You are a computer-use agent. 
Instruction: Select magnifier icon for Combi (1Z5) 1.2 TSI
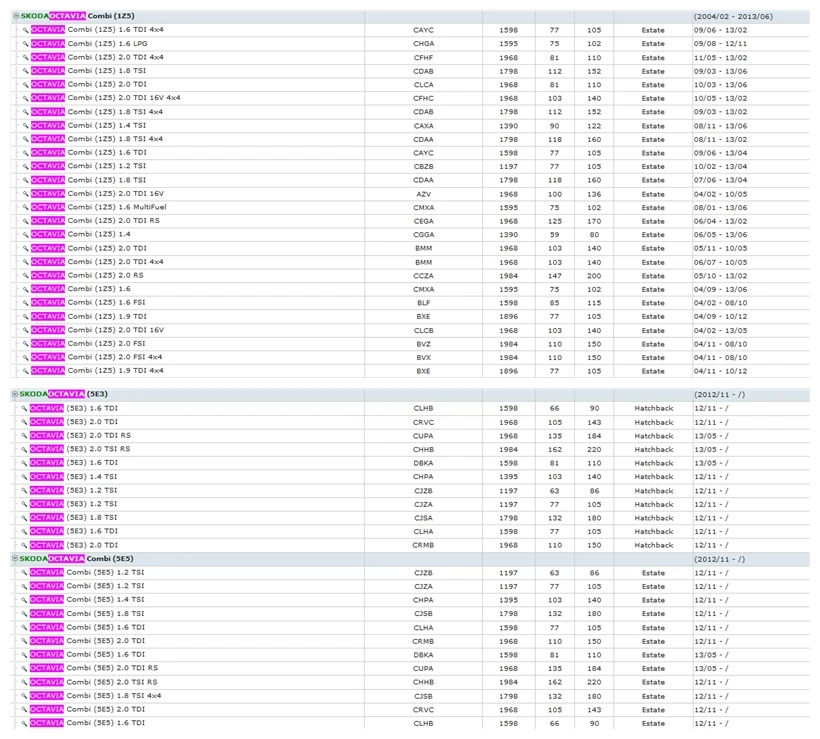tap(25, 166)
